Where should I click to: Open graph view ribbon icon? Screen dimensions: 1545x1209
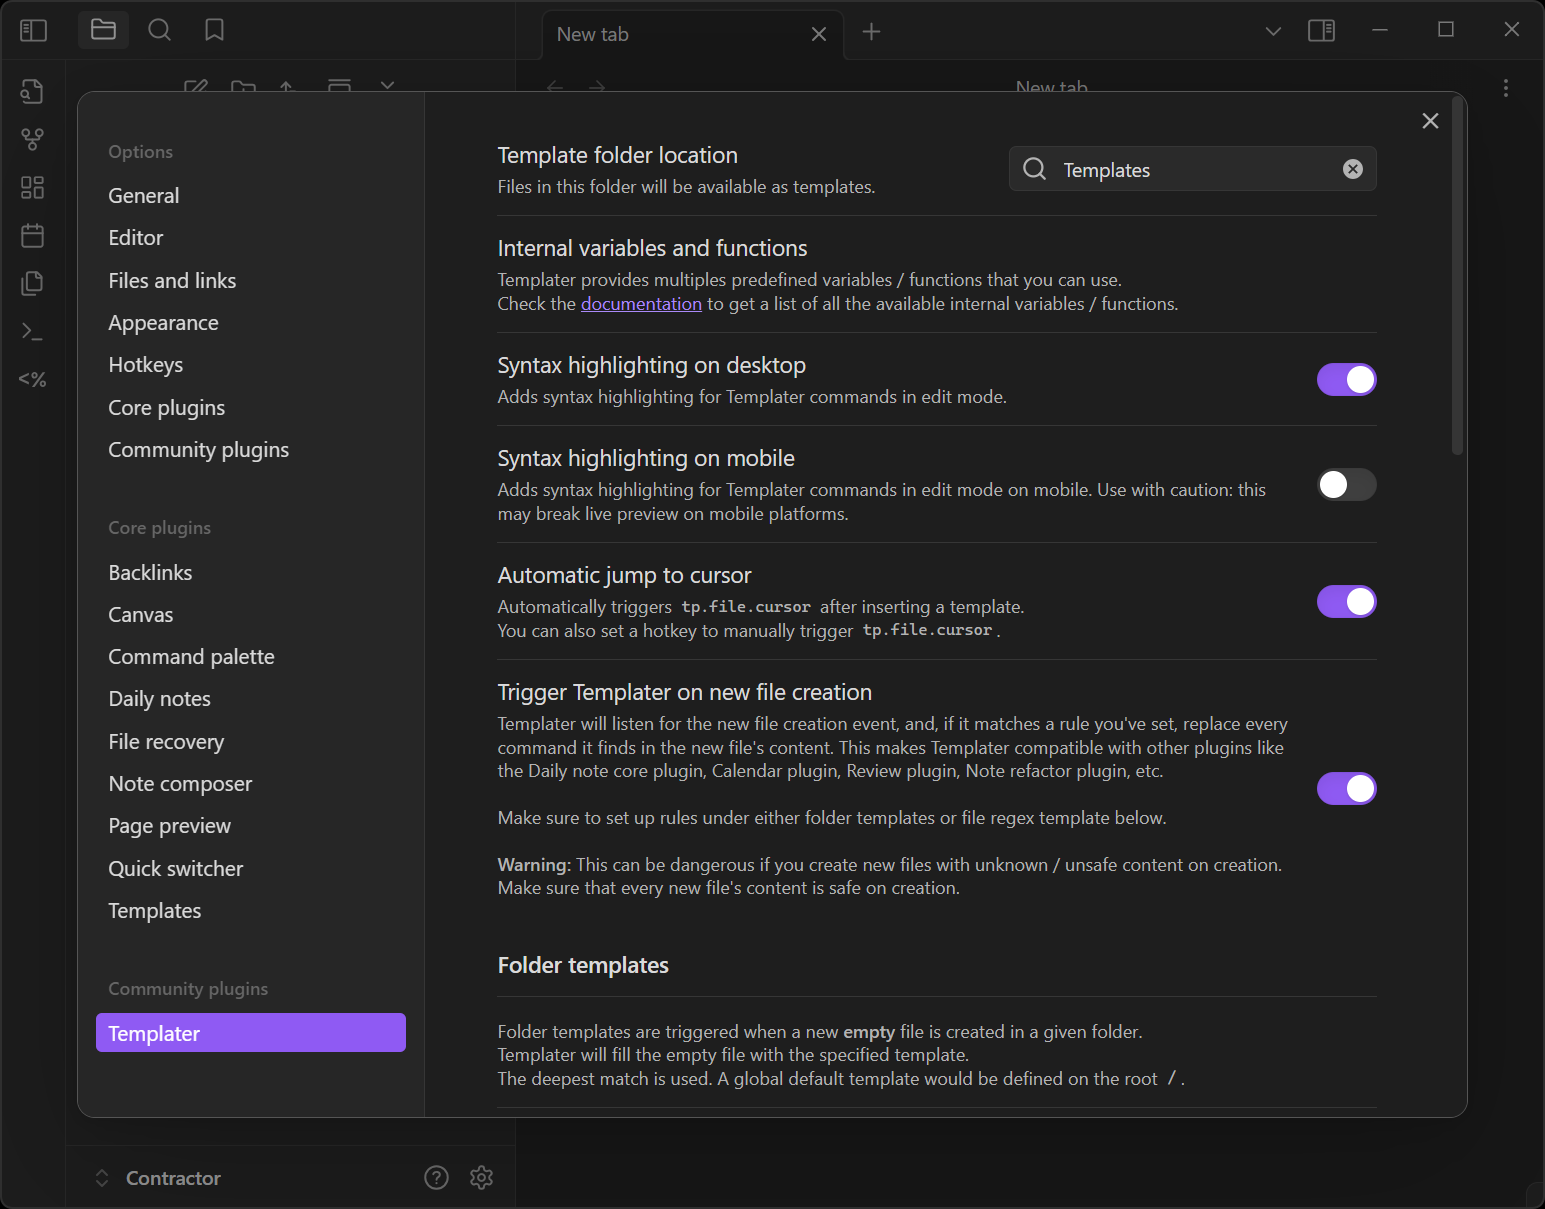point(32,139)
